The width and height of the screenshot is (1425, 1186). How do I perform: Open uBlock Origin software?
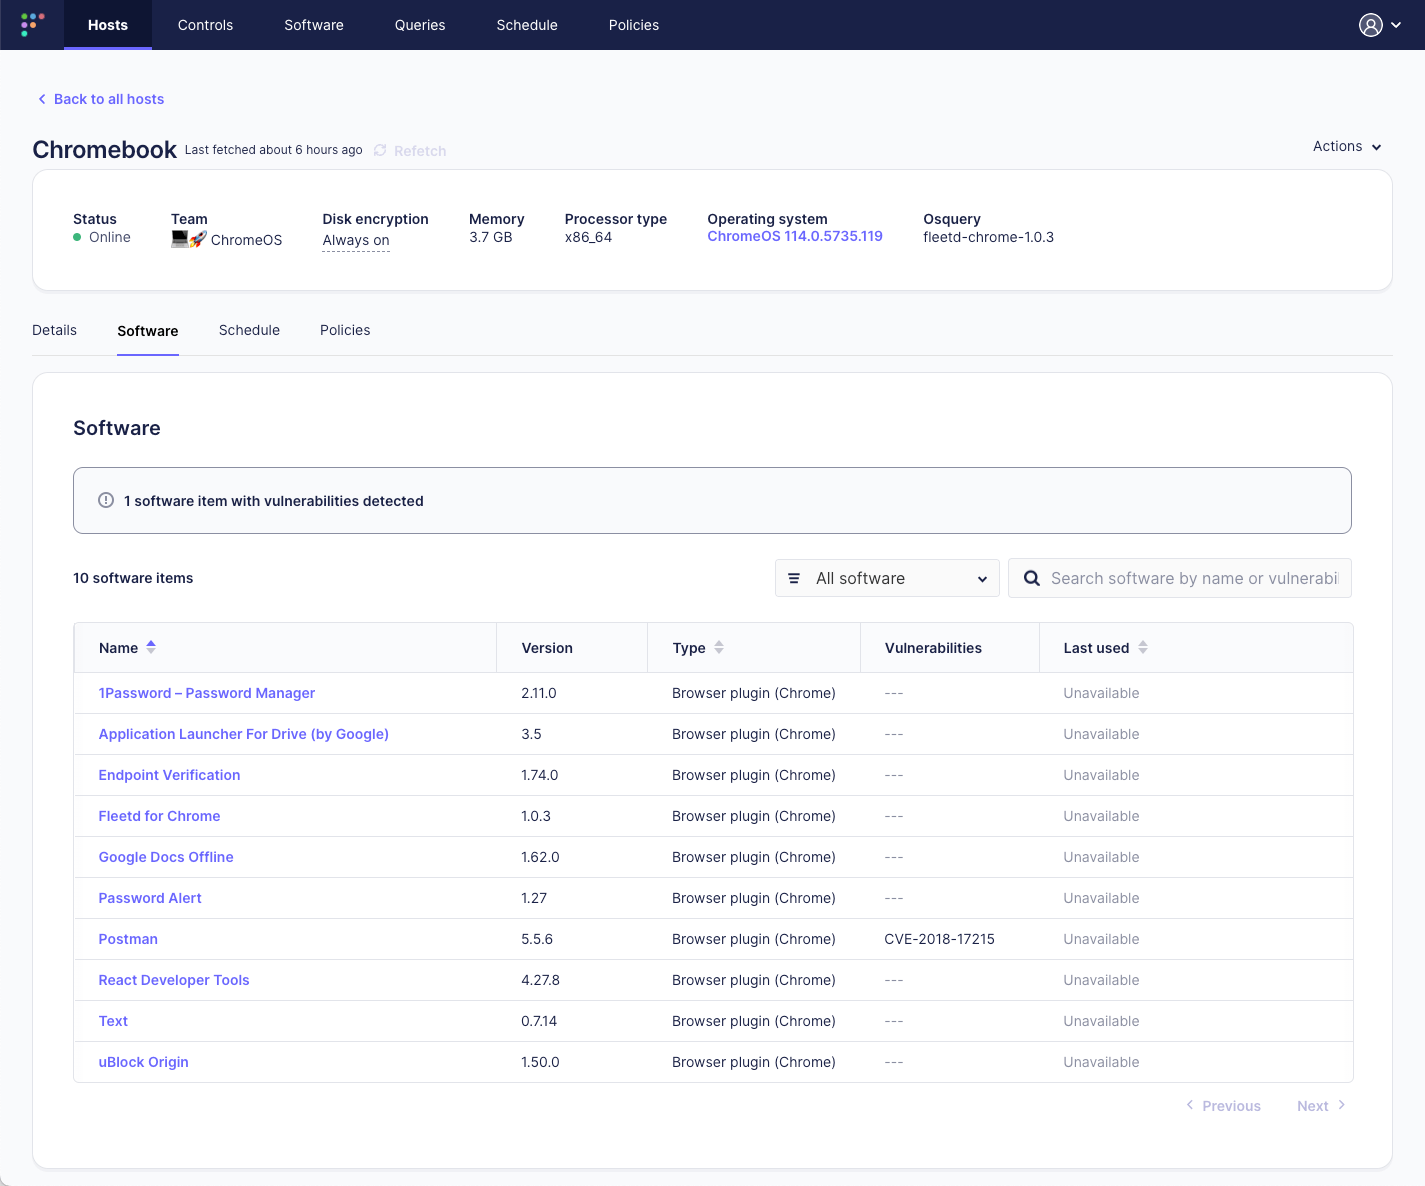[143, 1062]
